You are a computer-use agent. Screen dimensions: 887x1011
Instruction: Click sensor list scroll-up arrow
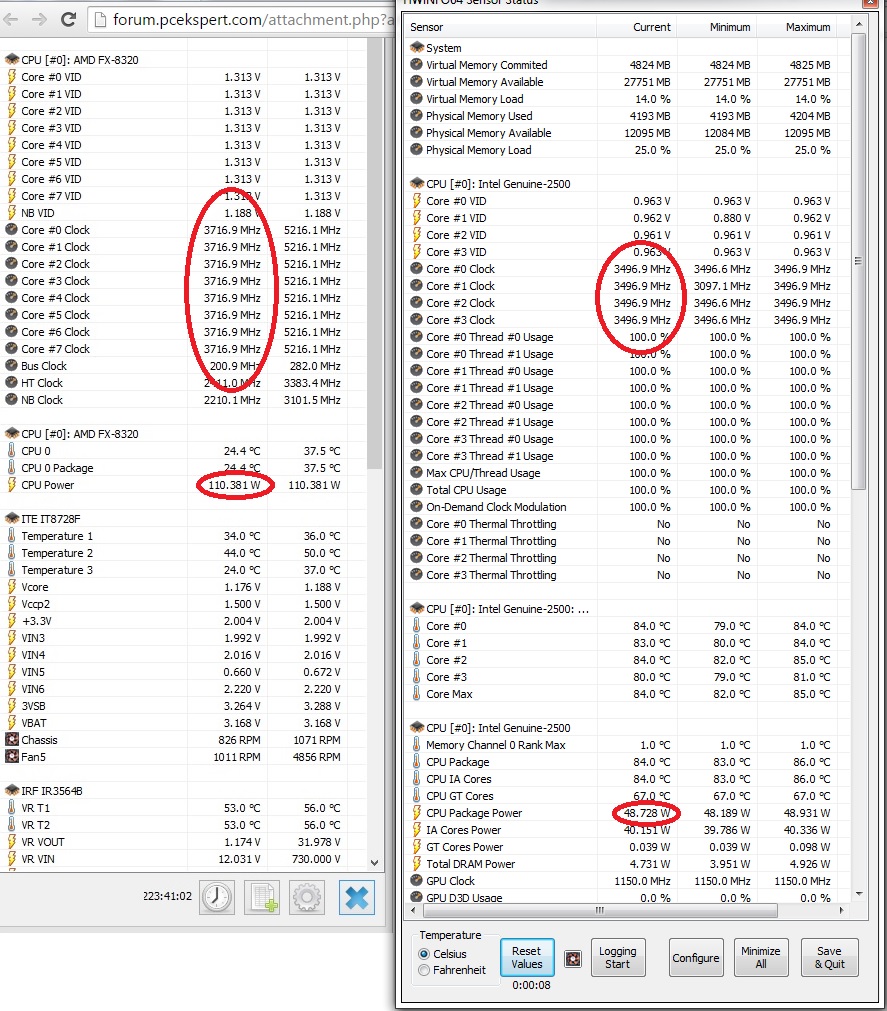[x=859, y=25]
